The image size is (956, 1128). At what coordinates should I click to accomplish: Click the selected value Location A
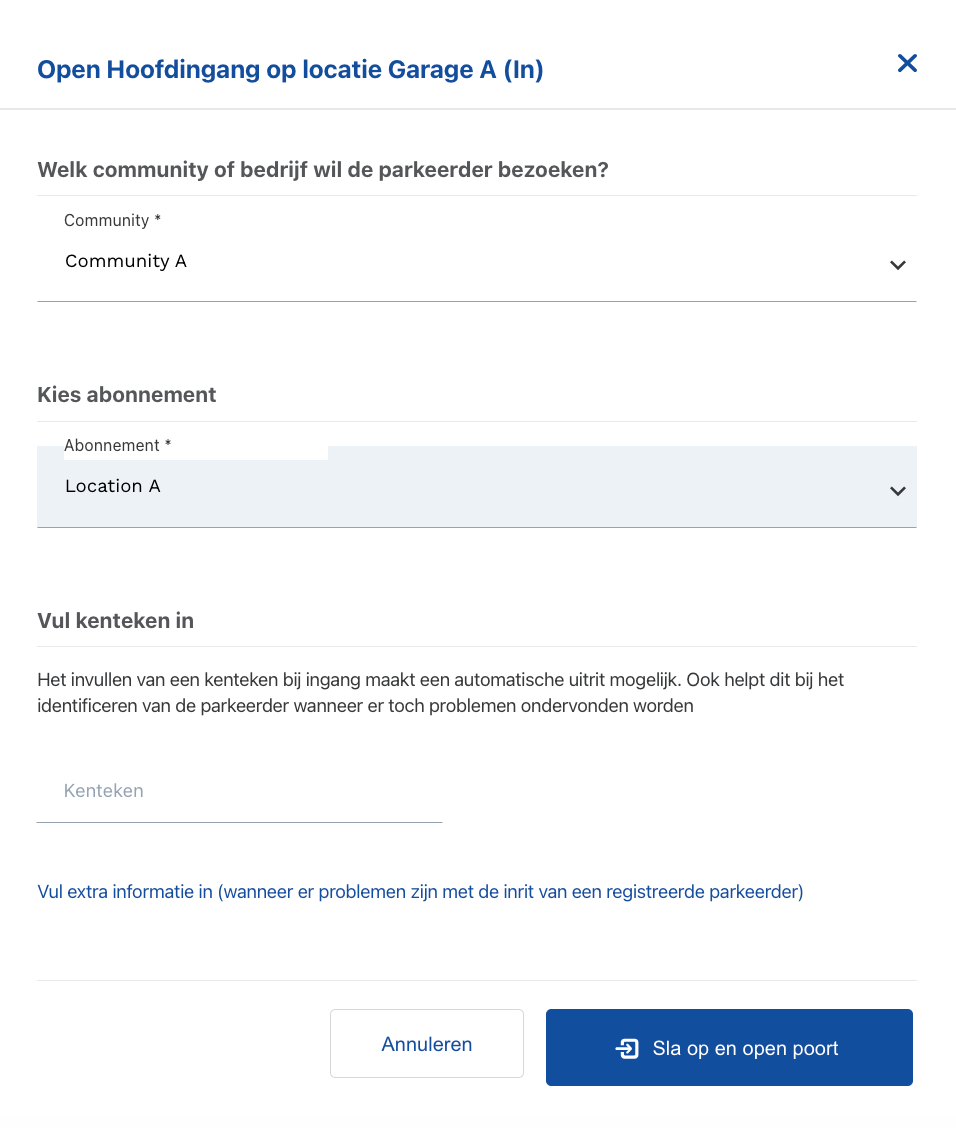tap(113, 486)
